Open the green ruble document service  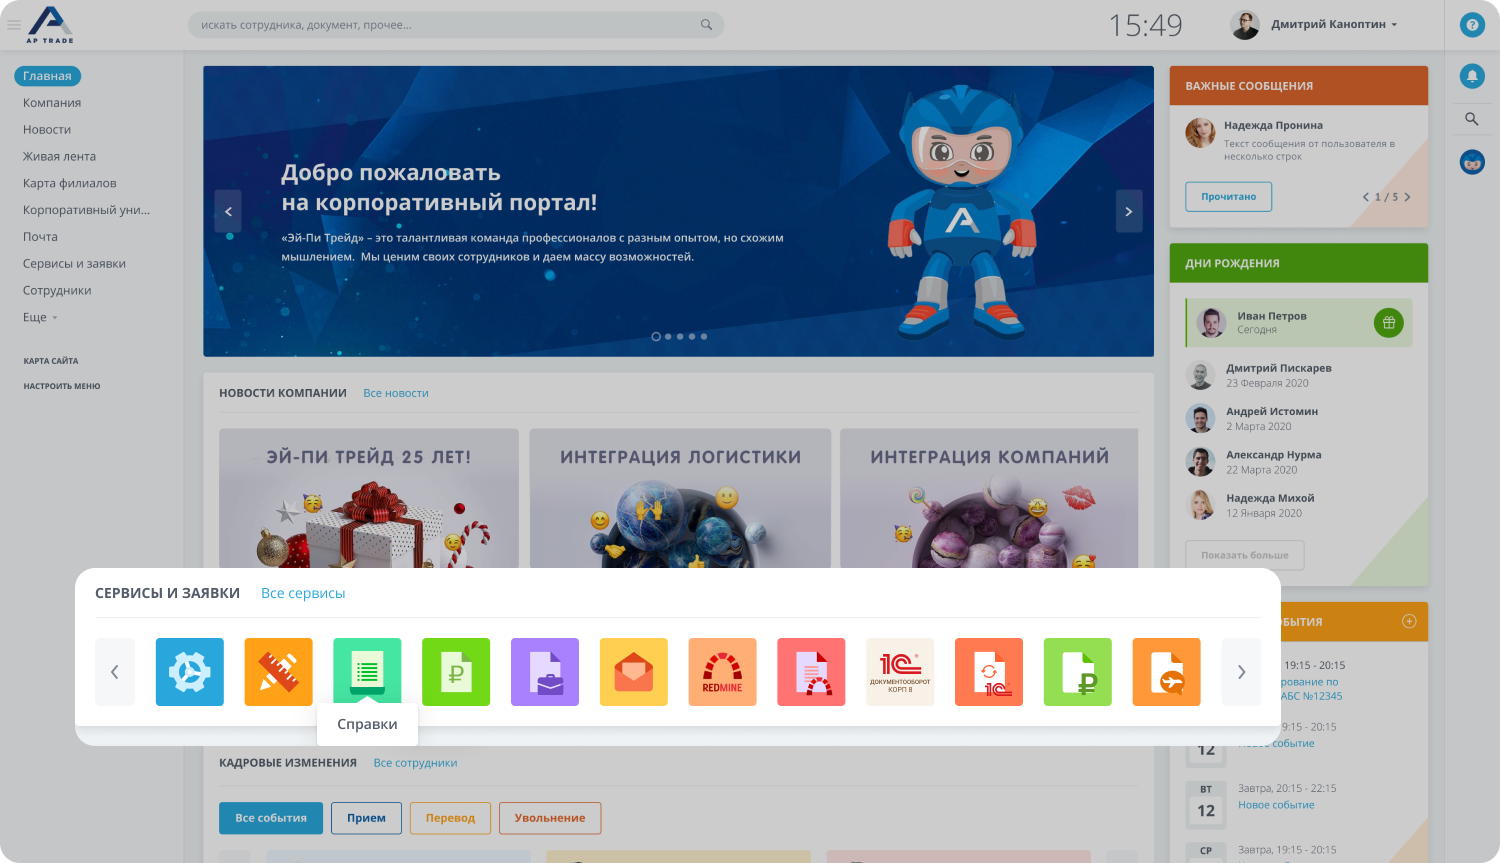coord(456,672)
